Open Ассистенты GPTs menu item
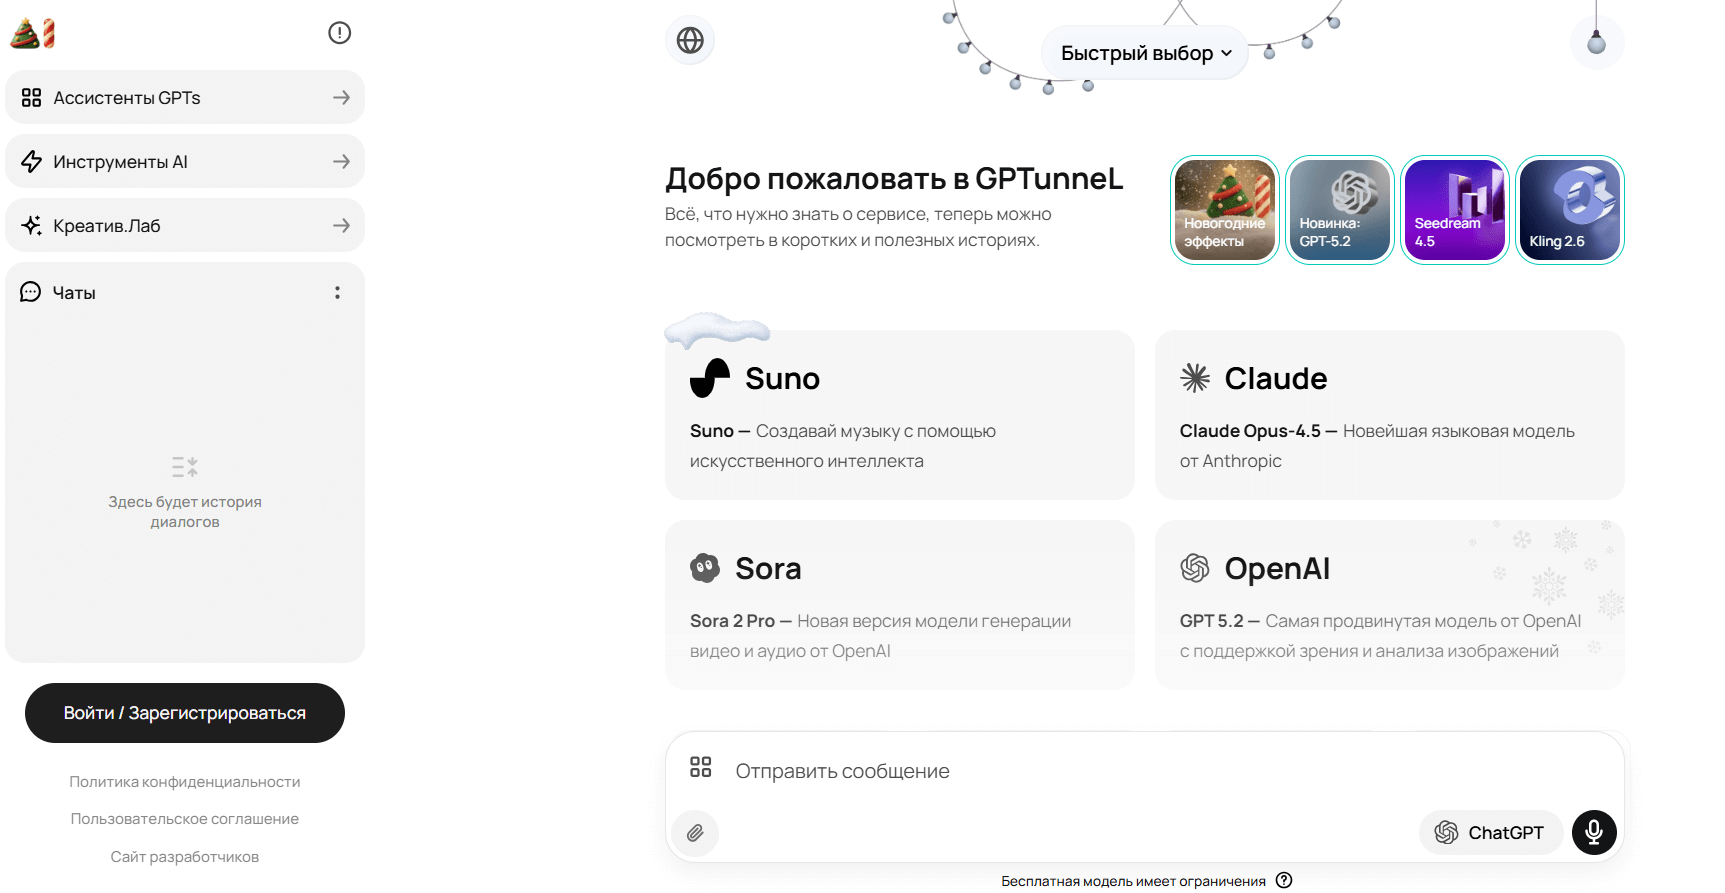Image resolution: width=1725 pixels, height=893 pixels. (185, 97)
